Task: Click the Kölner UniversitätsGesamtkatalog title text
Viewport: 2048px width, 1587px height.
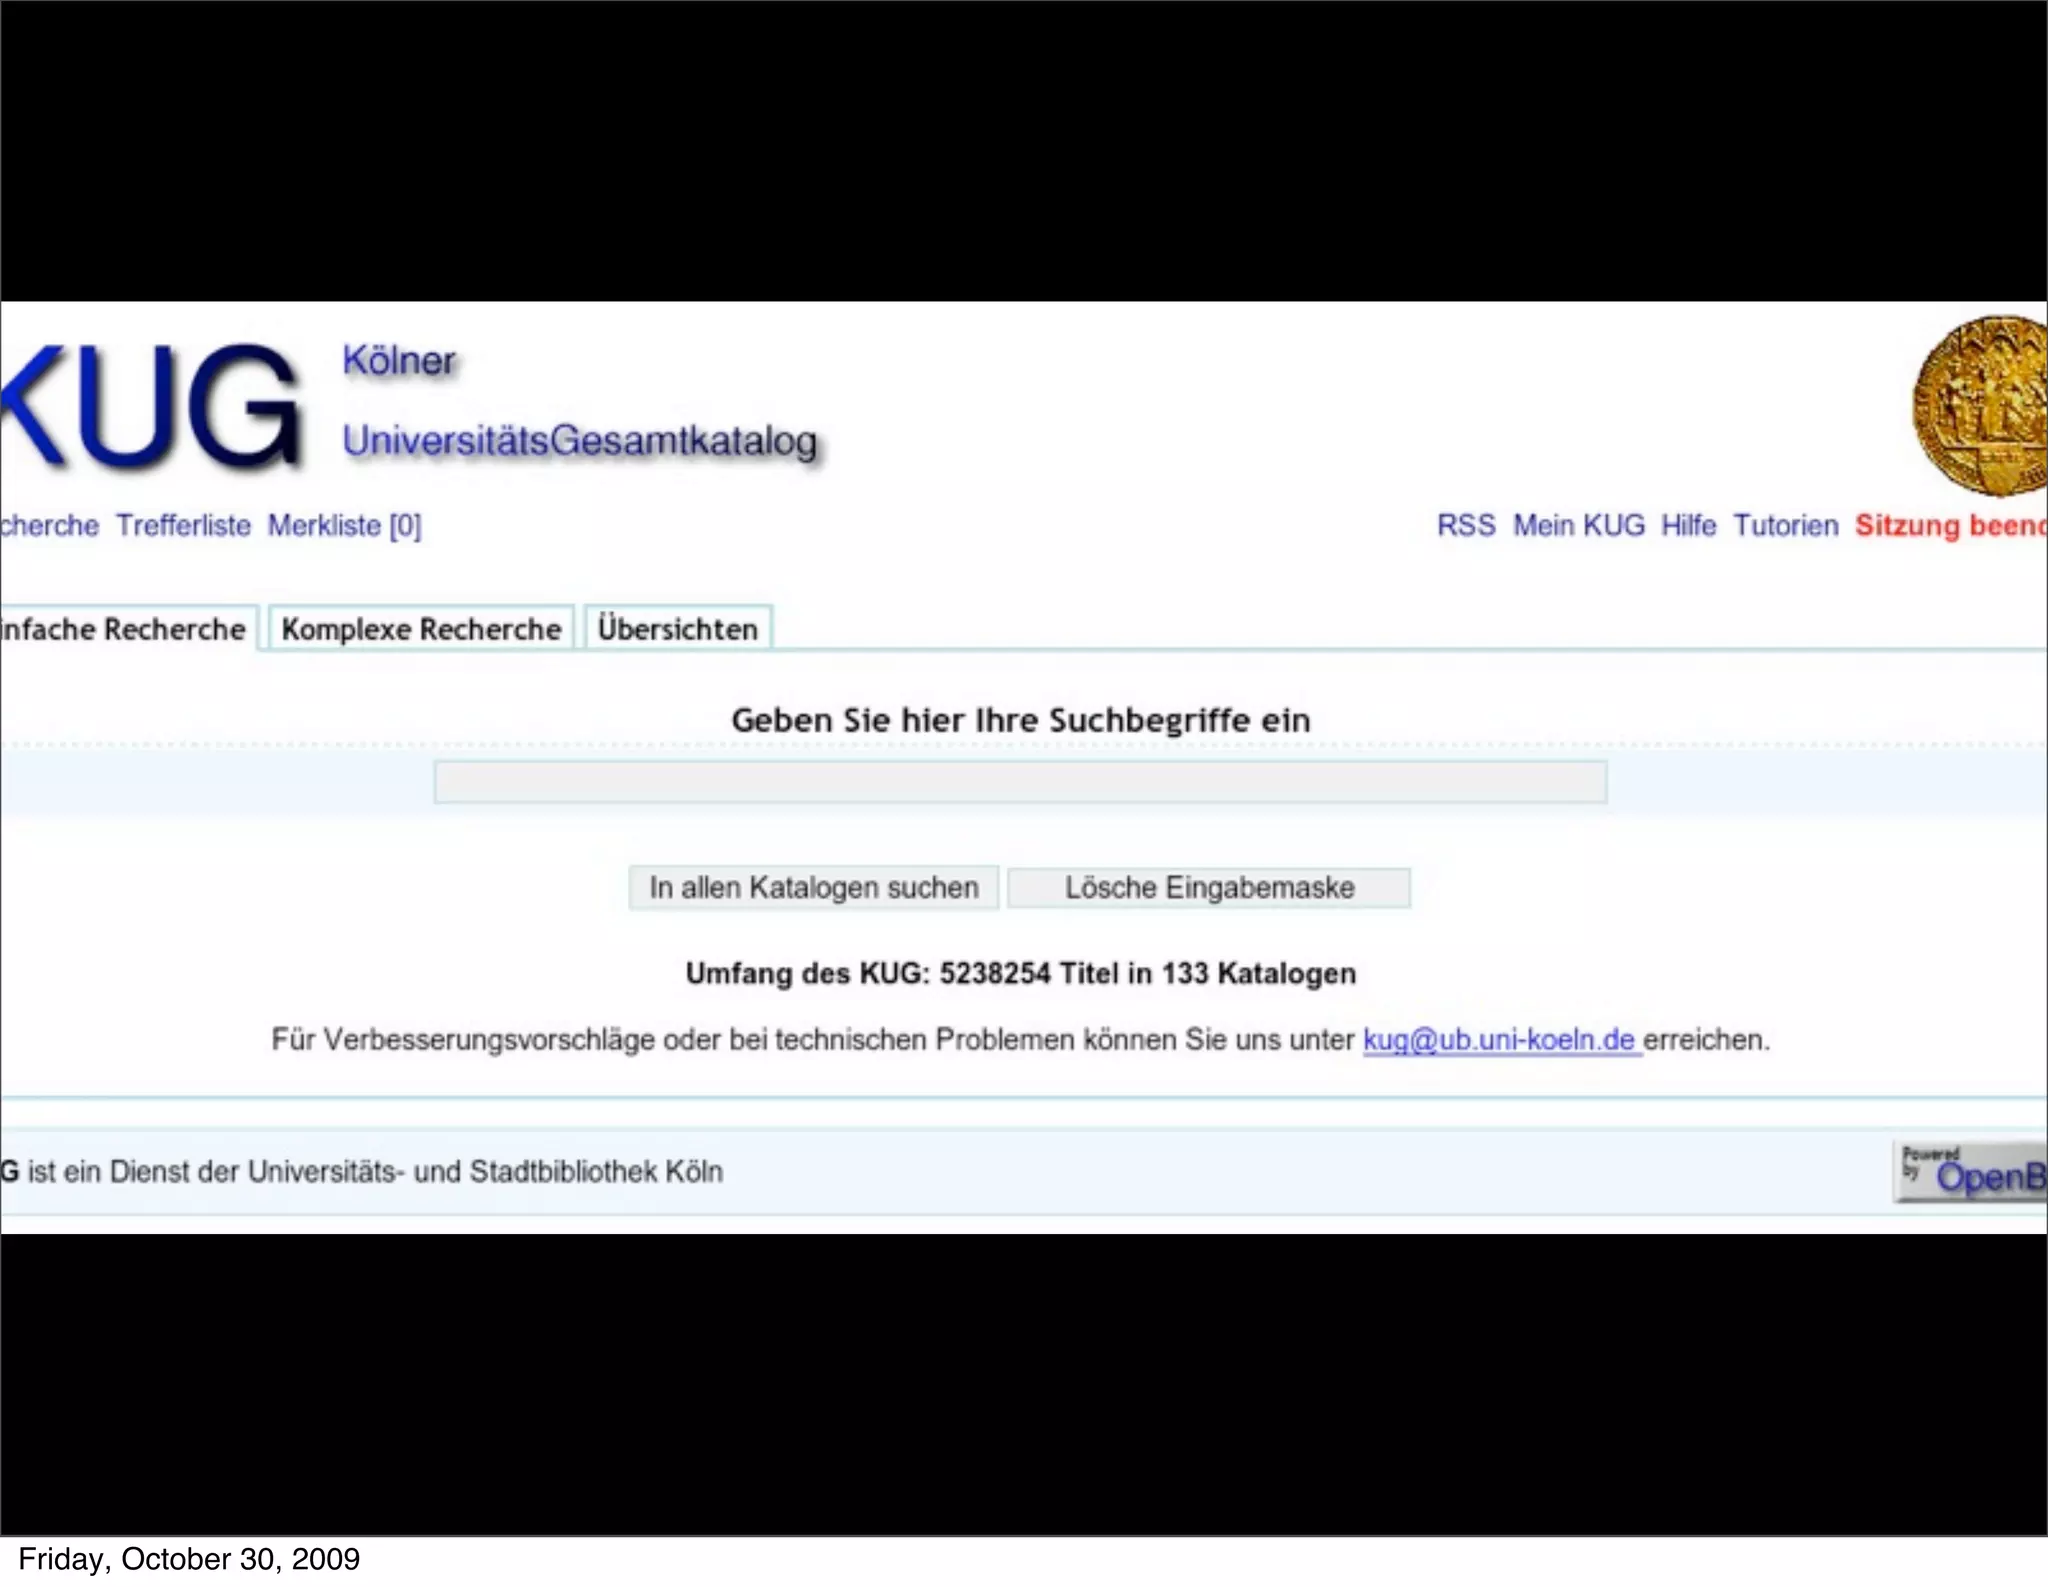Action: pos(579,440)
